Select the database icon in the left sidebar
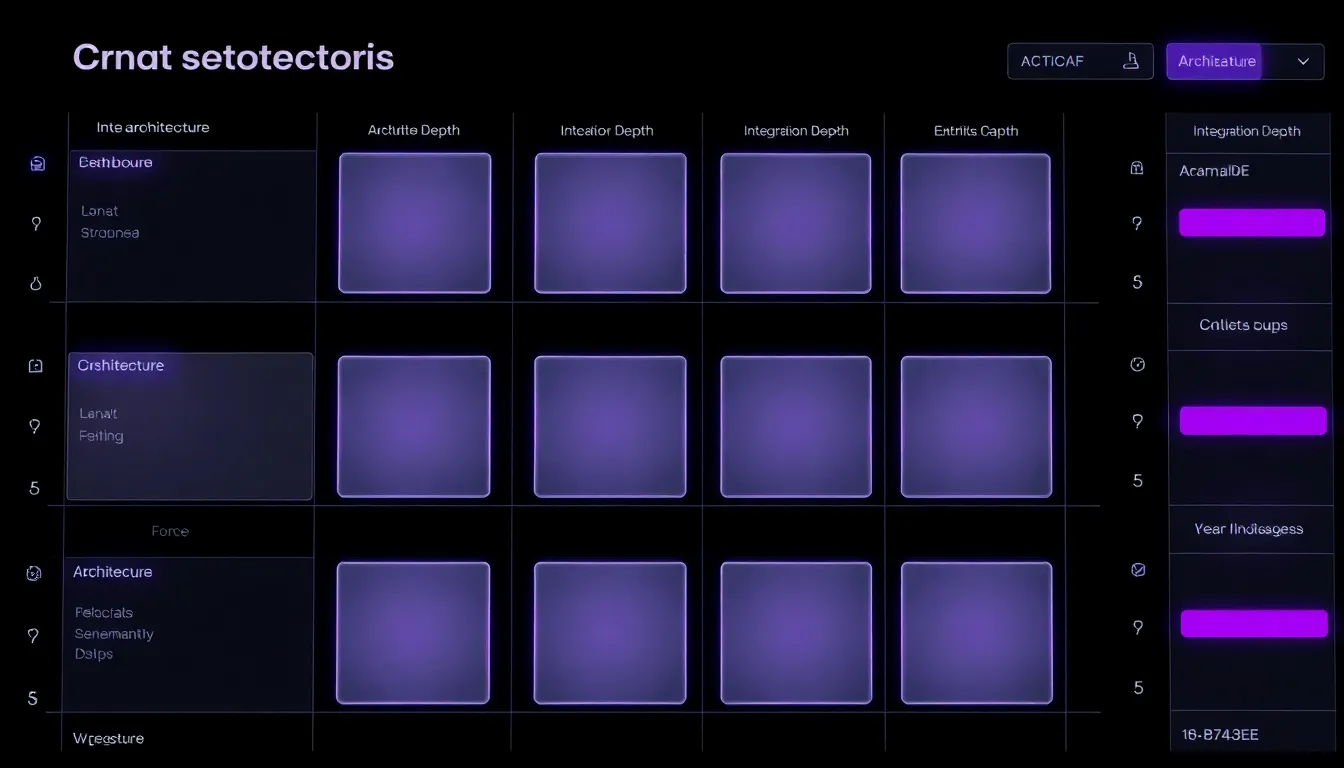The width and height of the screenshot is (1344, 768). point(35,163)
